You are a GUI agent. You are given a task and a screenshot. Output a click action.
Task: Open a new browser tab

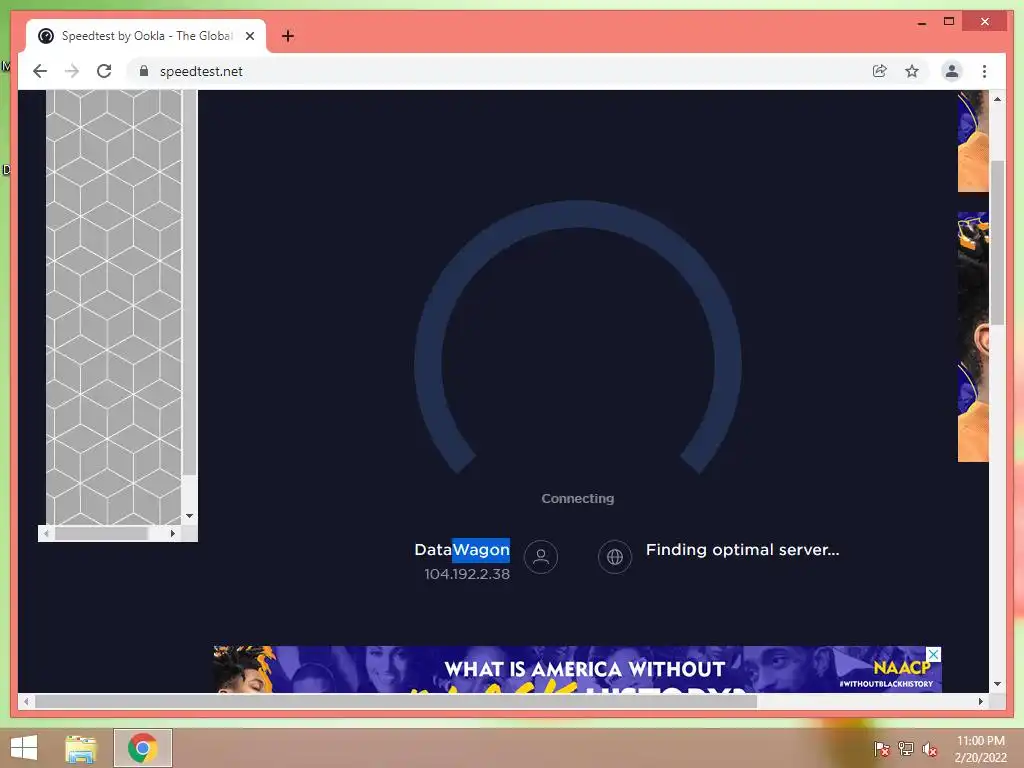[x=287, y=36]
